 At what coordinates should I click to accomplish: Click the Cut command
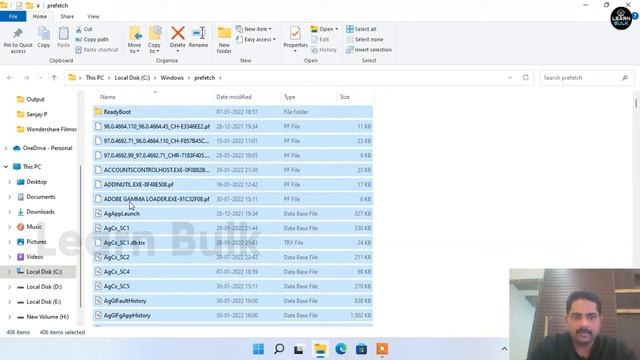tap(84, 29)
